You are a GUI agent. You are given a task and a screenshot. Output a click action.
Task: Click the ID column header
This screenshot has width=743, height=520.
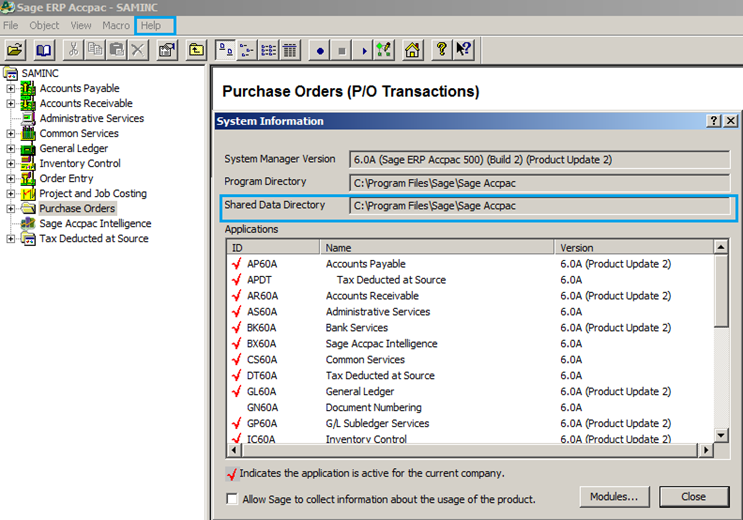tap(273, 247)
